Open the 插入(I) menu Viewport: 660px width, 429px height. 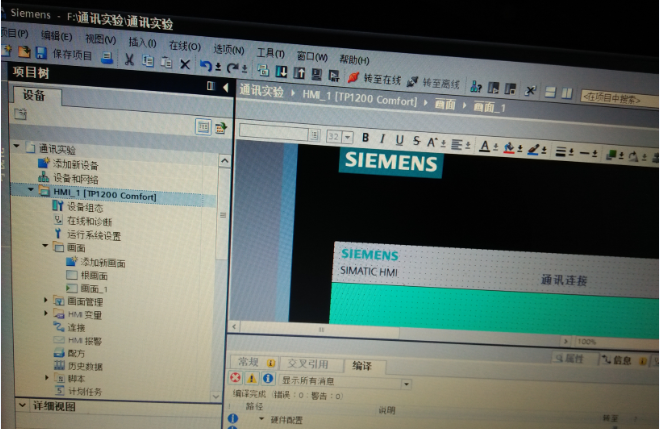pos(142,43)
